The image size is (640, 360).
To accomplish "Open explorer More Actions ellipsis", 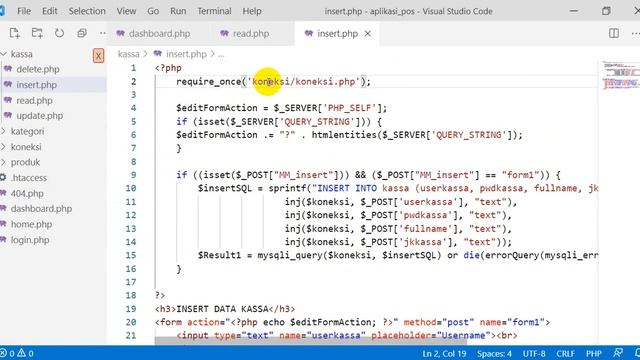I will (102, 33).
